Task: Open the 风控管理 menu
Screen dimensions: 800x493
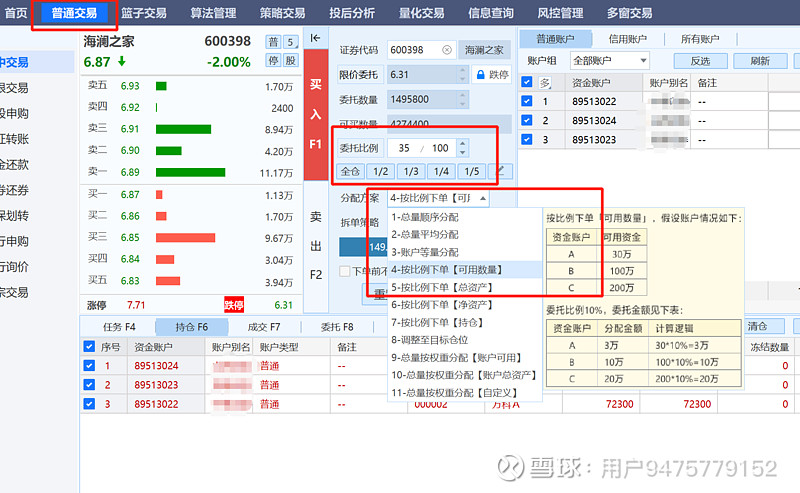Action: click(x=560, y=13)
